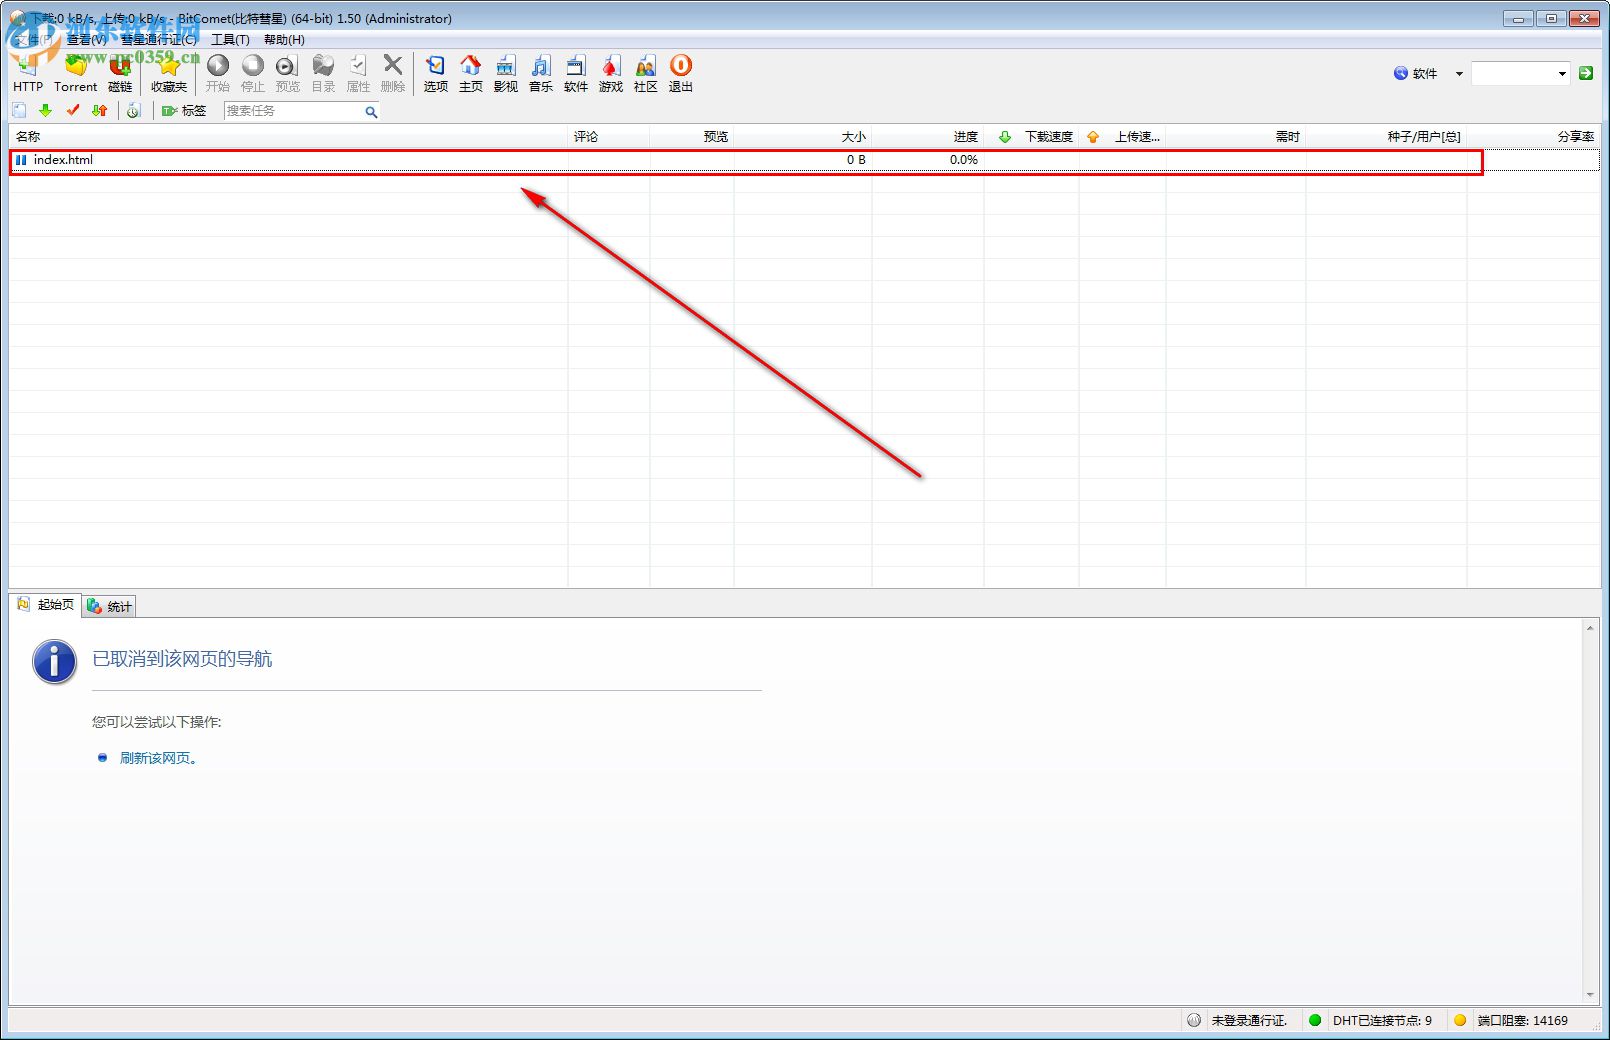Viewport: 1610px width, 1040px height.
Task: Go to 主页 home page
Action: 471,73
